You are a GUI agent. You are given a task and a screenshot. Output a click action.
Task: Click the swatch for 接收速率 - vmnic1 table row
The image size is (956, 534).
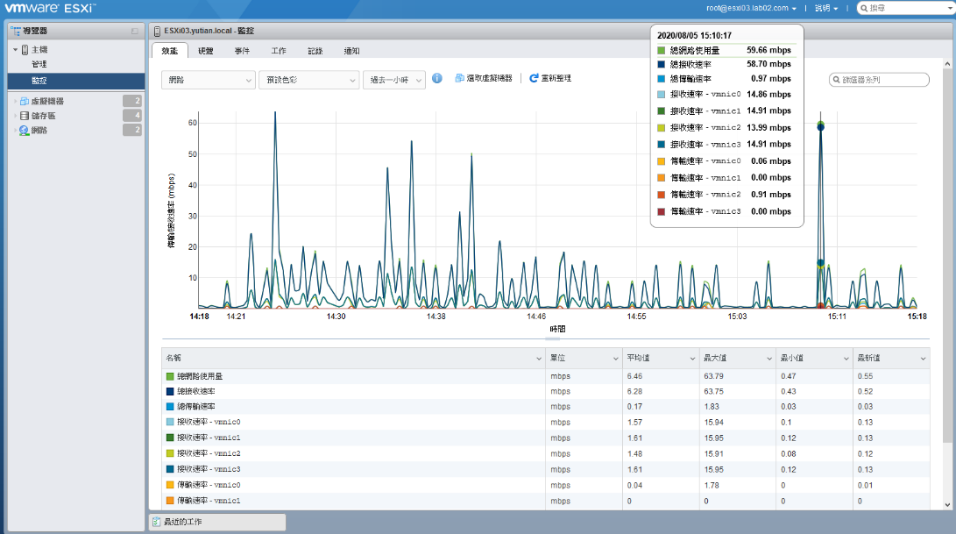[x=170, y=438]
